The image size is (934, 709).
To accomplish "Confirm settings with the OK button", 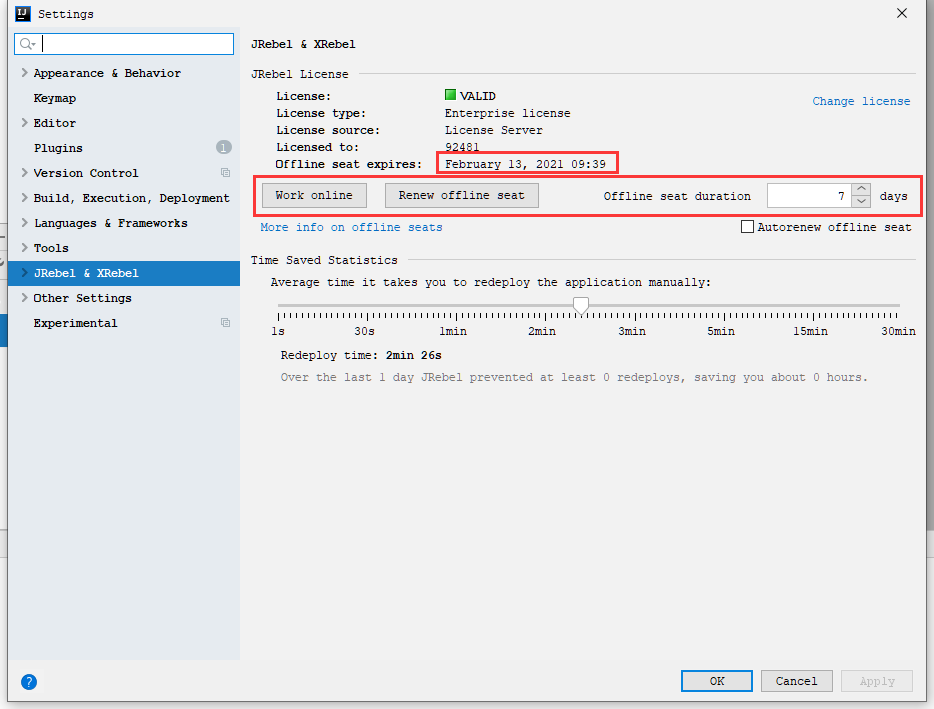I will (717, 681).
